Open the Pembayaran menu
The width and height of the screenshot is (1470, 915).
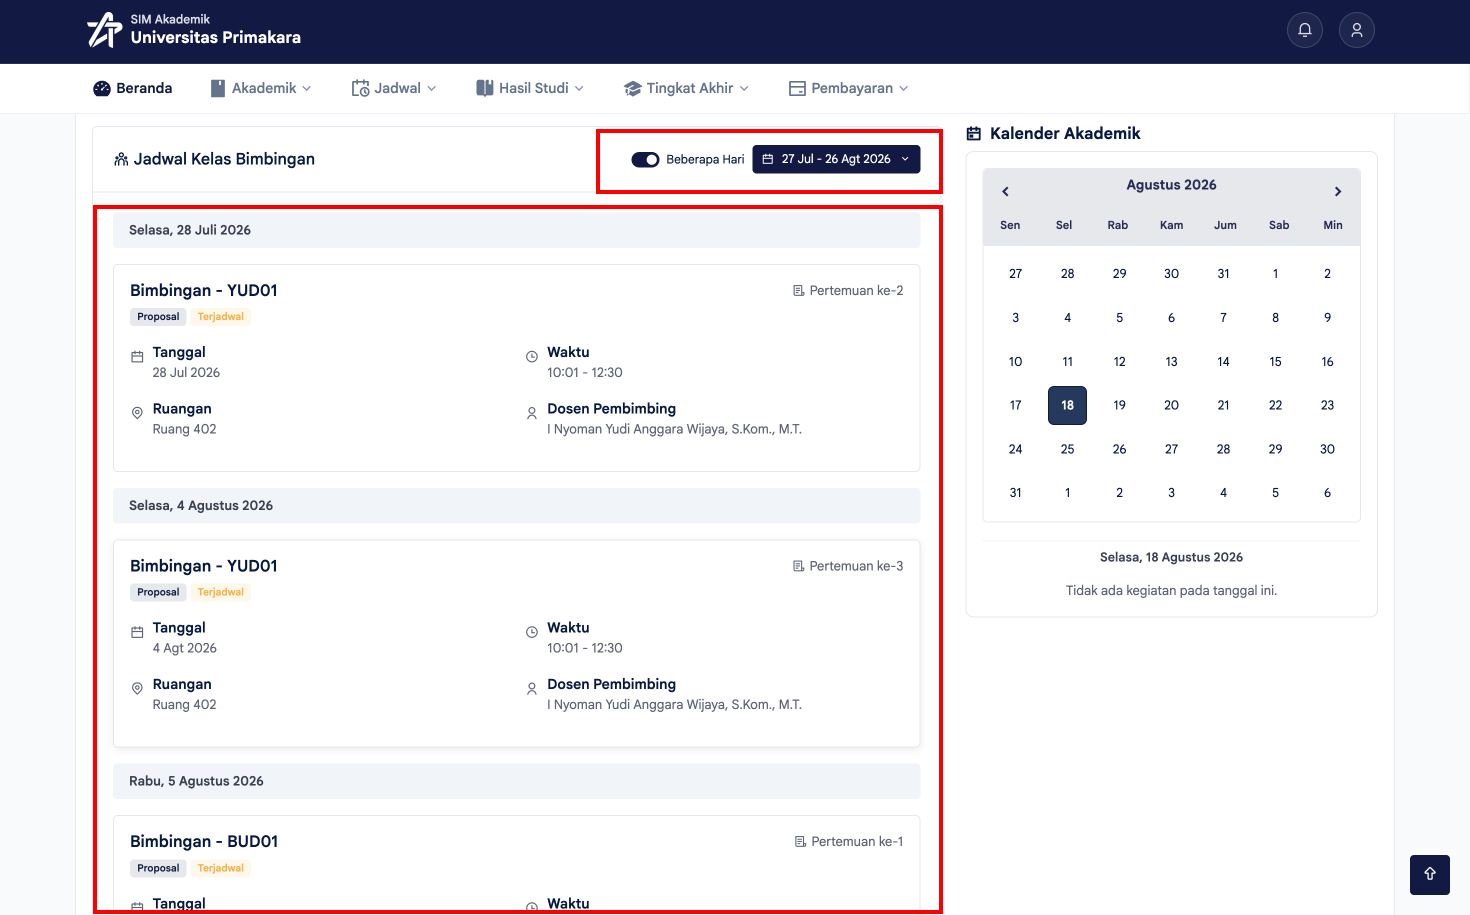click(849, 88)
